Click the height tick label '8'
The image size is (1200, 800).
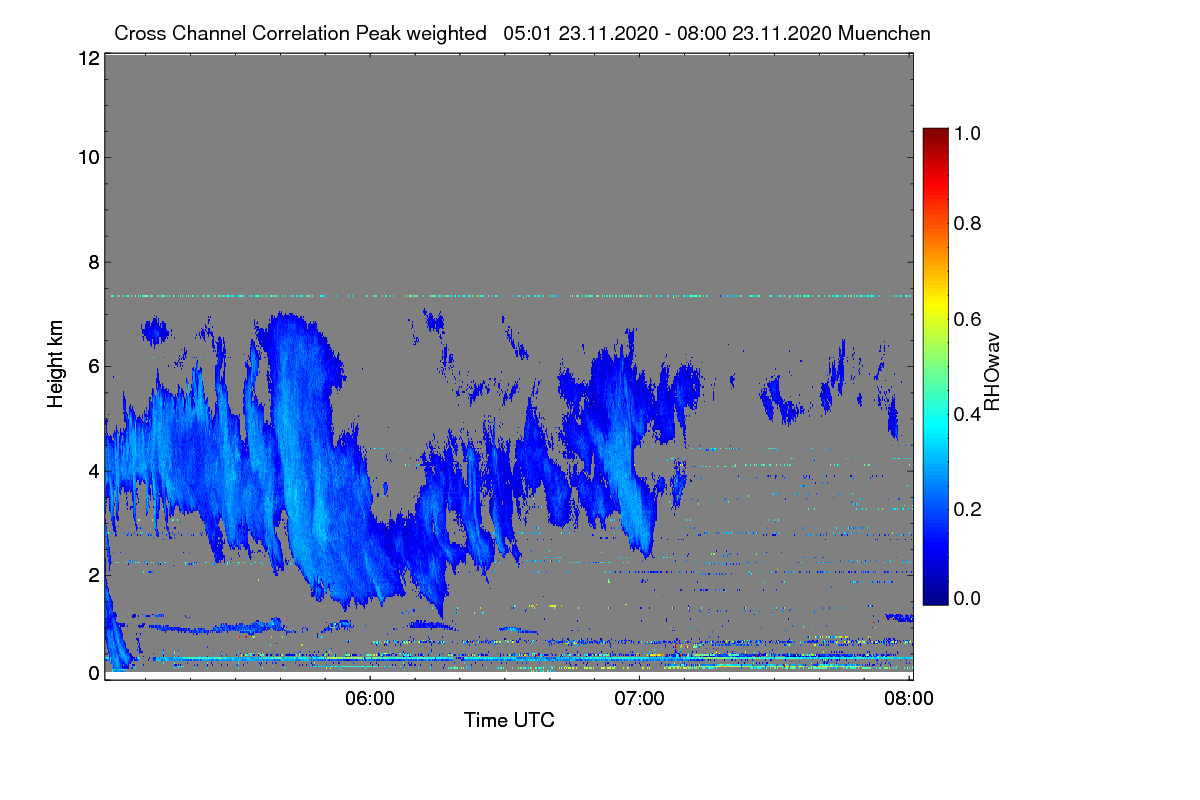[x=93, y=262]
